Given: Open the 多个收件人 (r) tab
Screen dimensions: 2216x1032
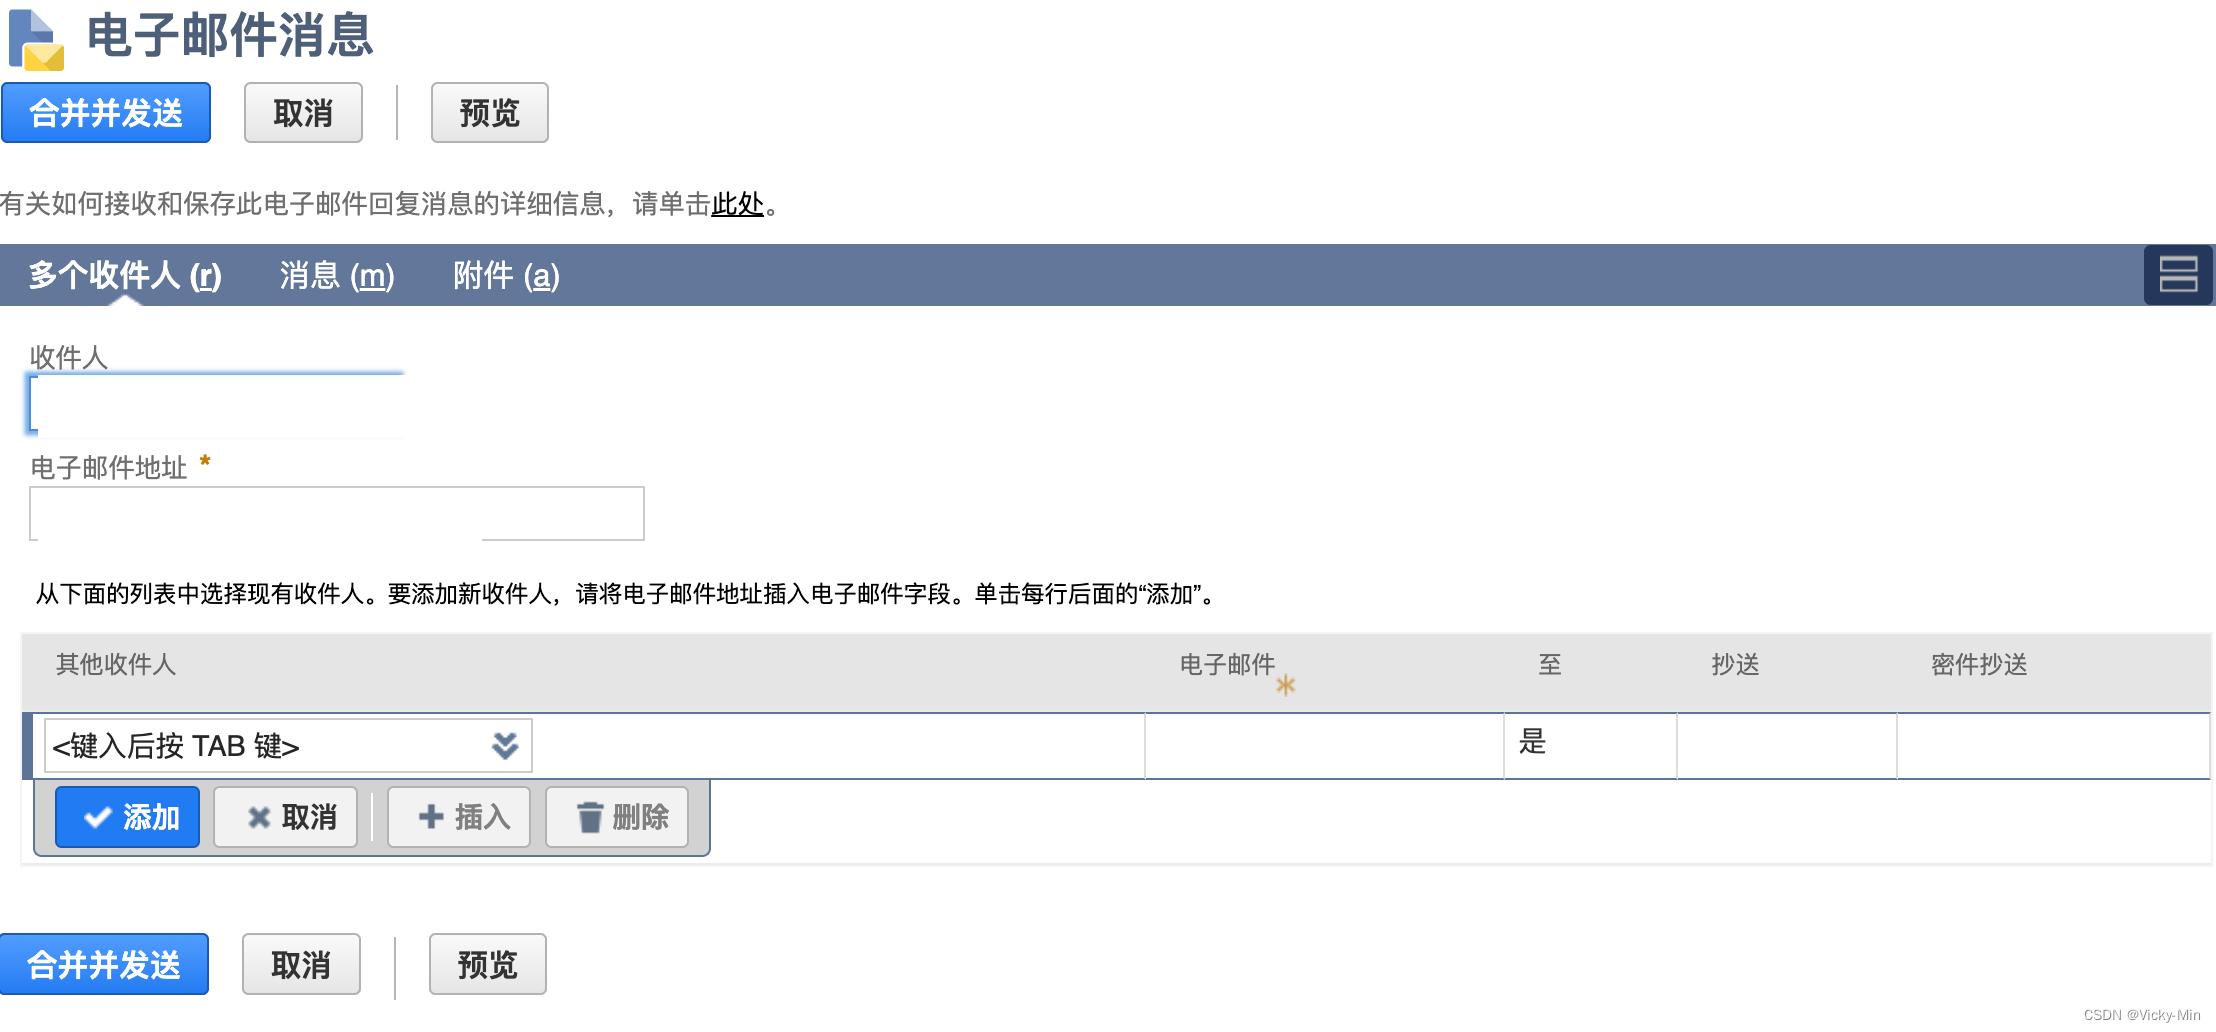Looking at the screenshot, I should 125,275.
